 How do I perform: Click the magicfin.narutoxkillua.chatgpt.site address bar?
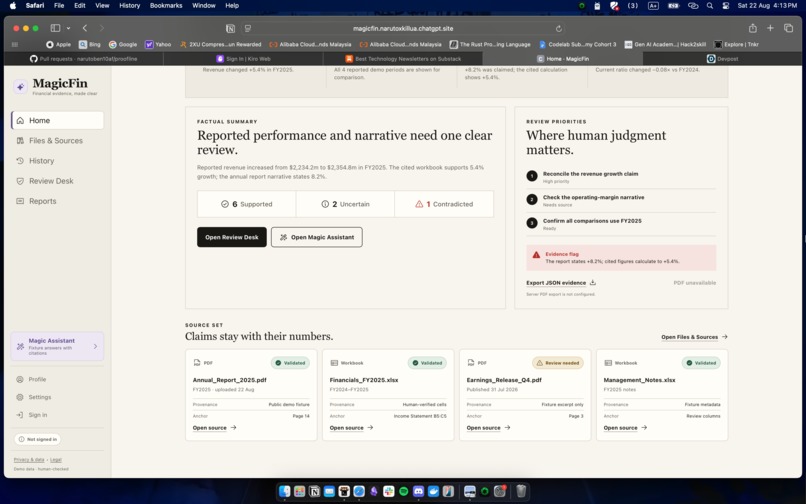[403, 29]
